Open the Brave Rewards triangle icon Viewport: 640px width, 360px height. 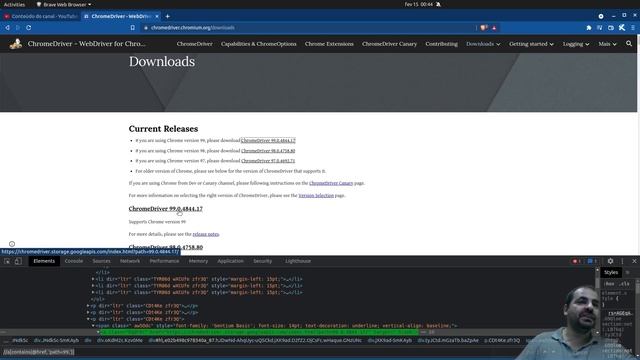pyautogui.click(x=494, y=28)
